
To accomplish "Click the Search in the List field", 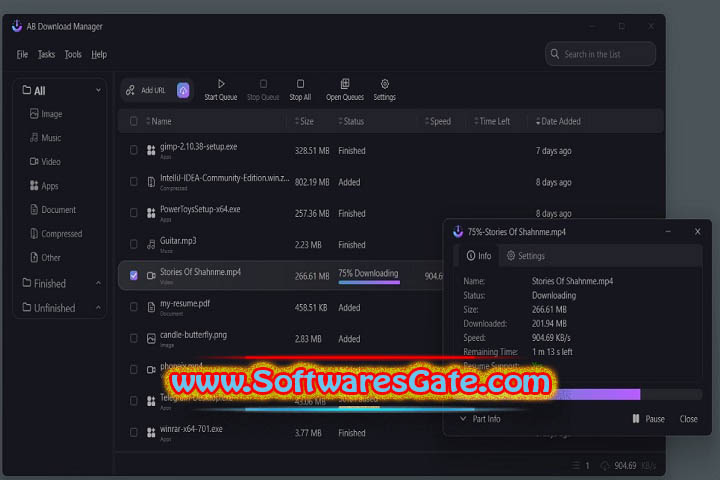I will pyautogui.click(x=600, y=54).
